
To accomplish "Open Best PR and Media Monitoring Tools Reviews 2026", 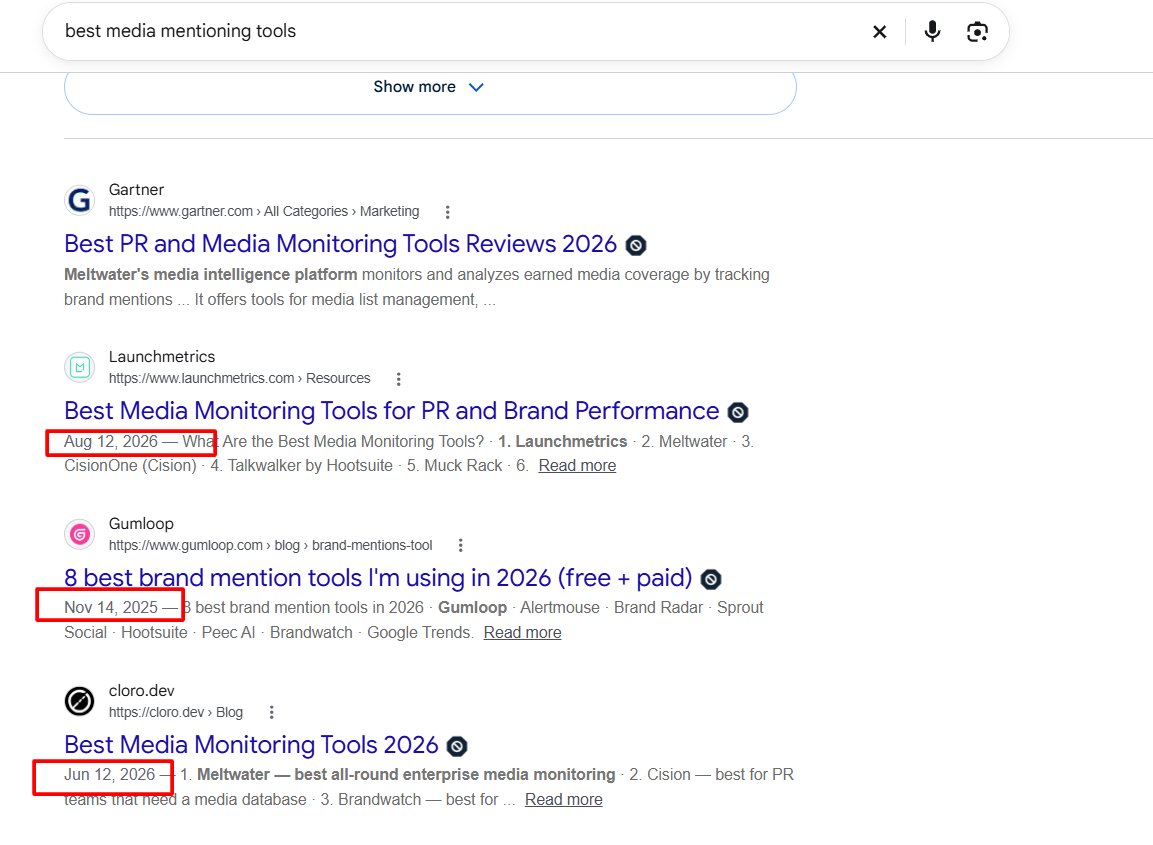I will (x=340, y=243).
